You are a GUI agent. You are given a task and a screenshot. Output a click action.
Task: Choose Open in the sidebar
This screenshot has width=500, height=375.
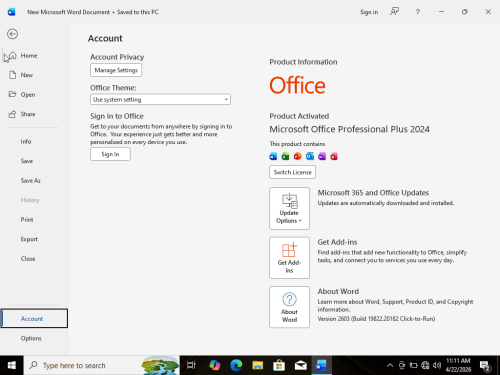(x=28, y=95)
